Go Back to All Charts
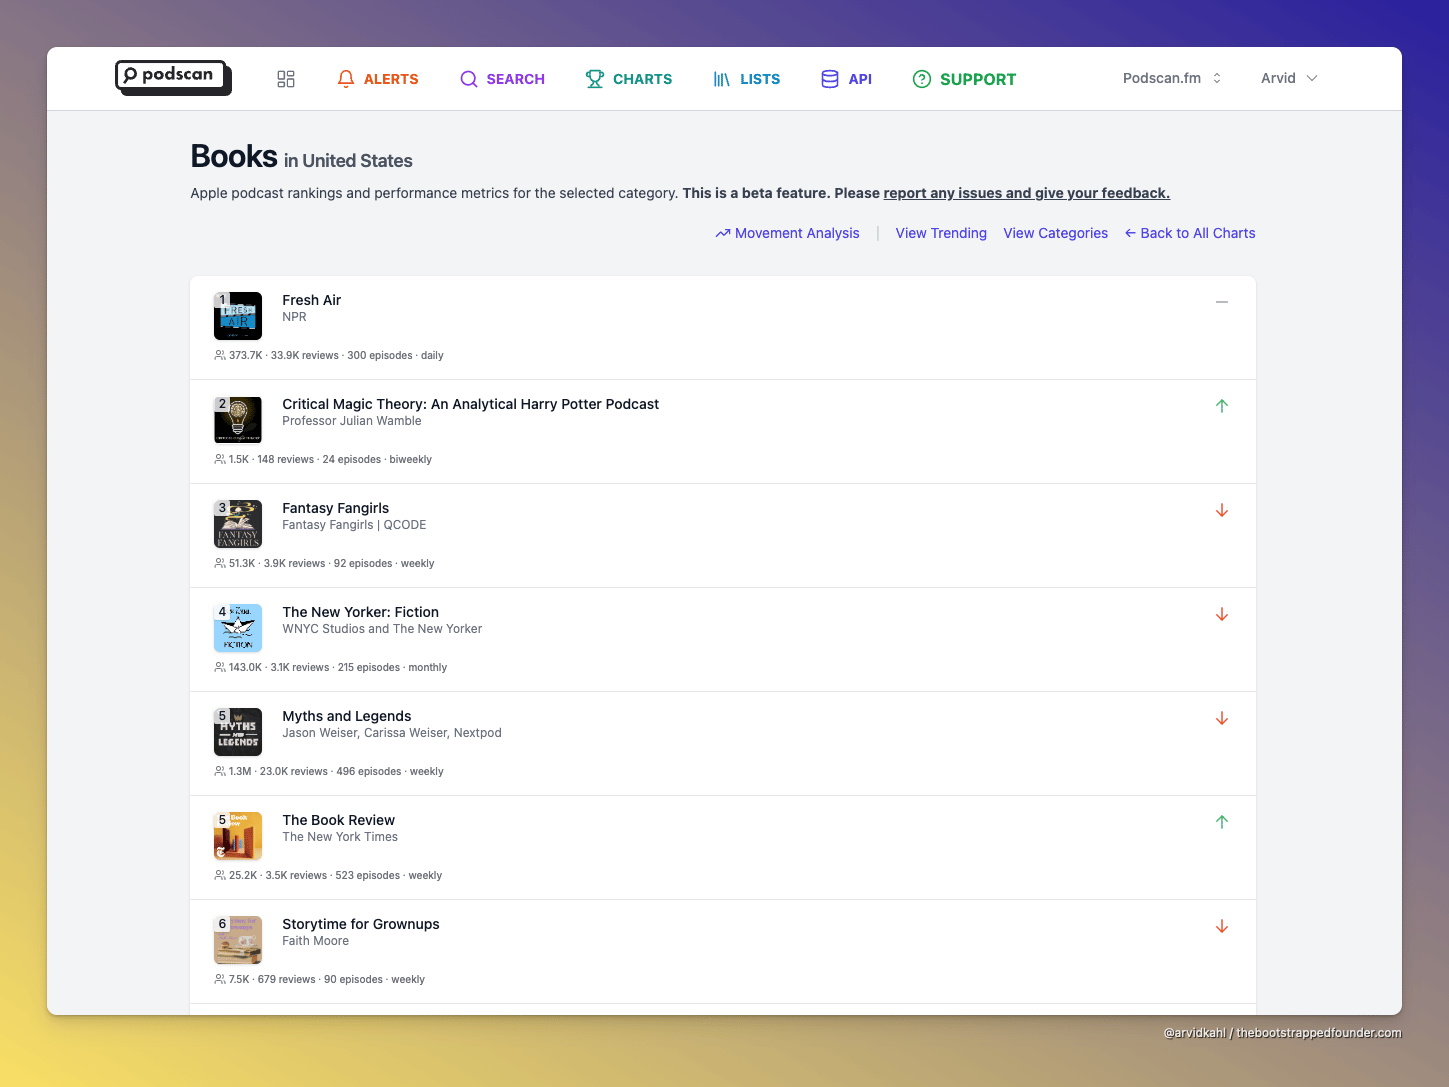 1190,233
